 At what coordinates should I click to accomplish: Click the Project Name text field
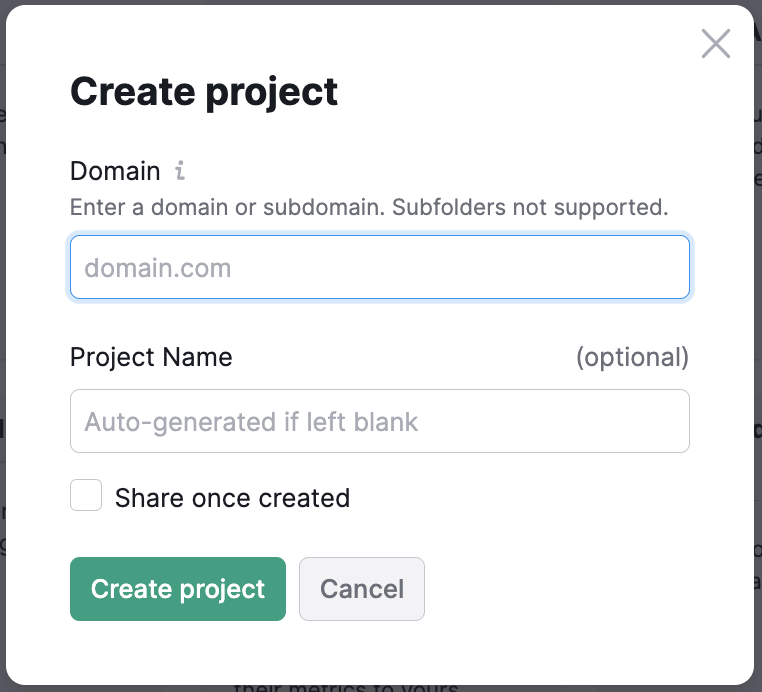tap(380, 421)
